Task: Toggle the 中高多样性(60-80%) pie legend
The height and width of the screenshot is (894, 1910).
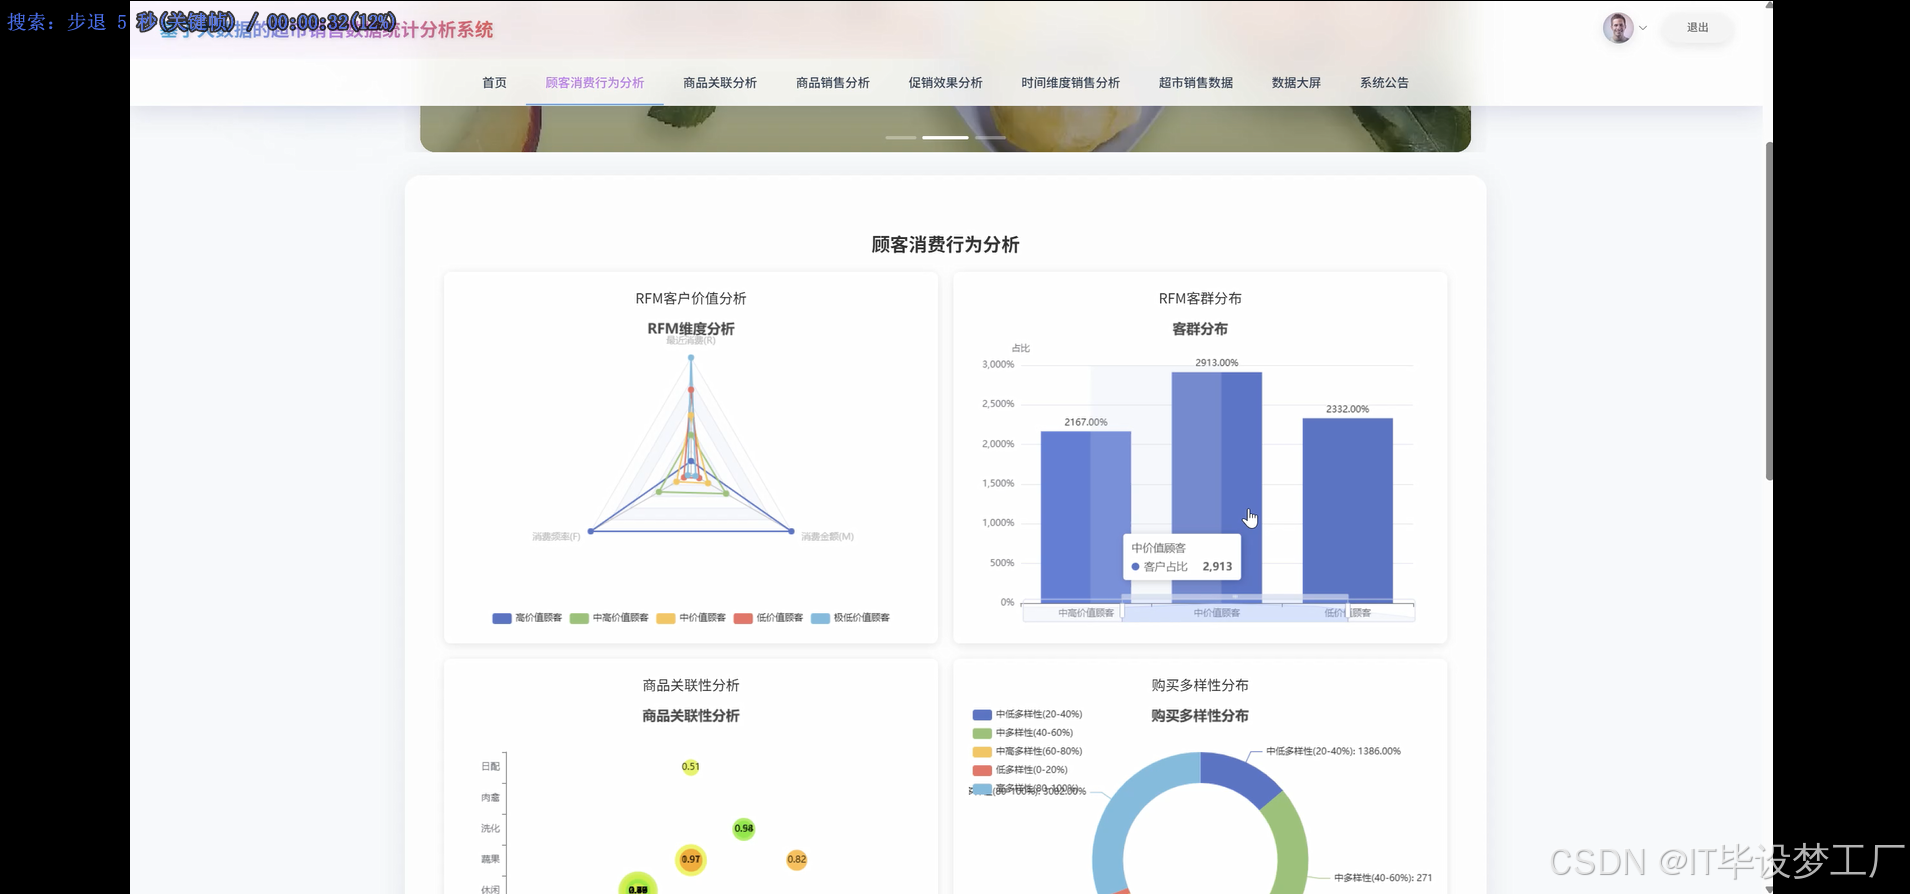Action: pos(1027,751)
